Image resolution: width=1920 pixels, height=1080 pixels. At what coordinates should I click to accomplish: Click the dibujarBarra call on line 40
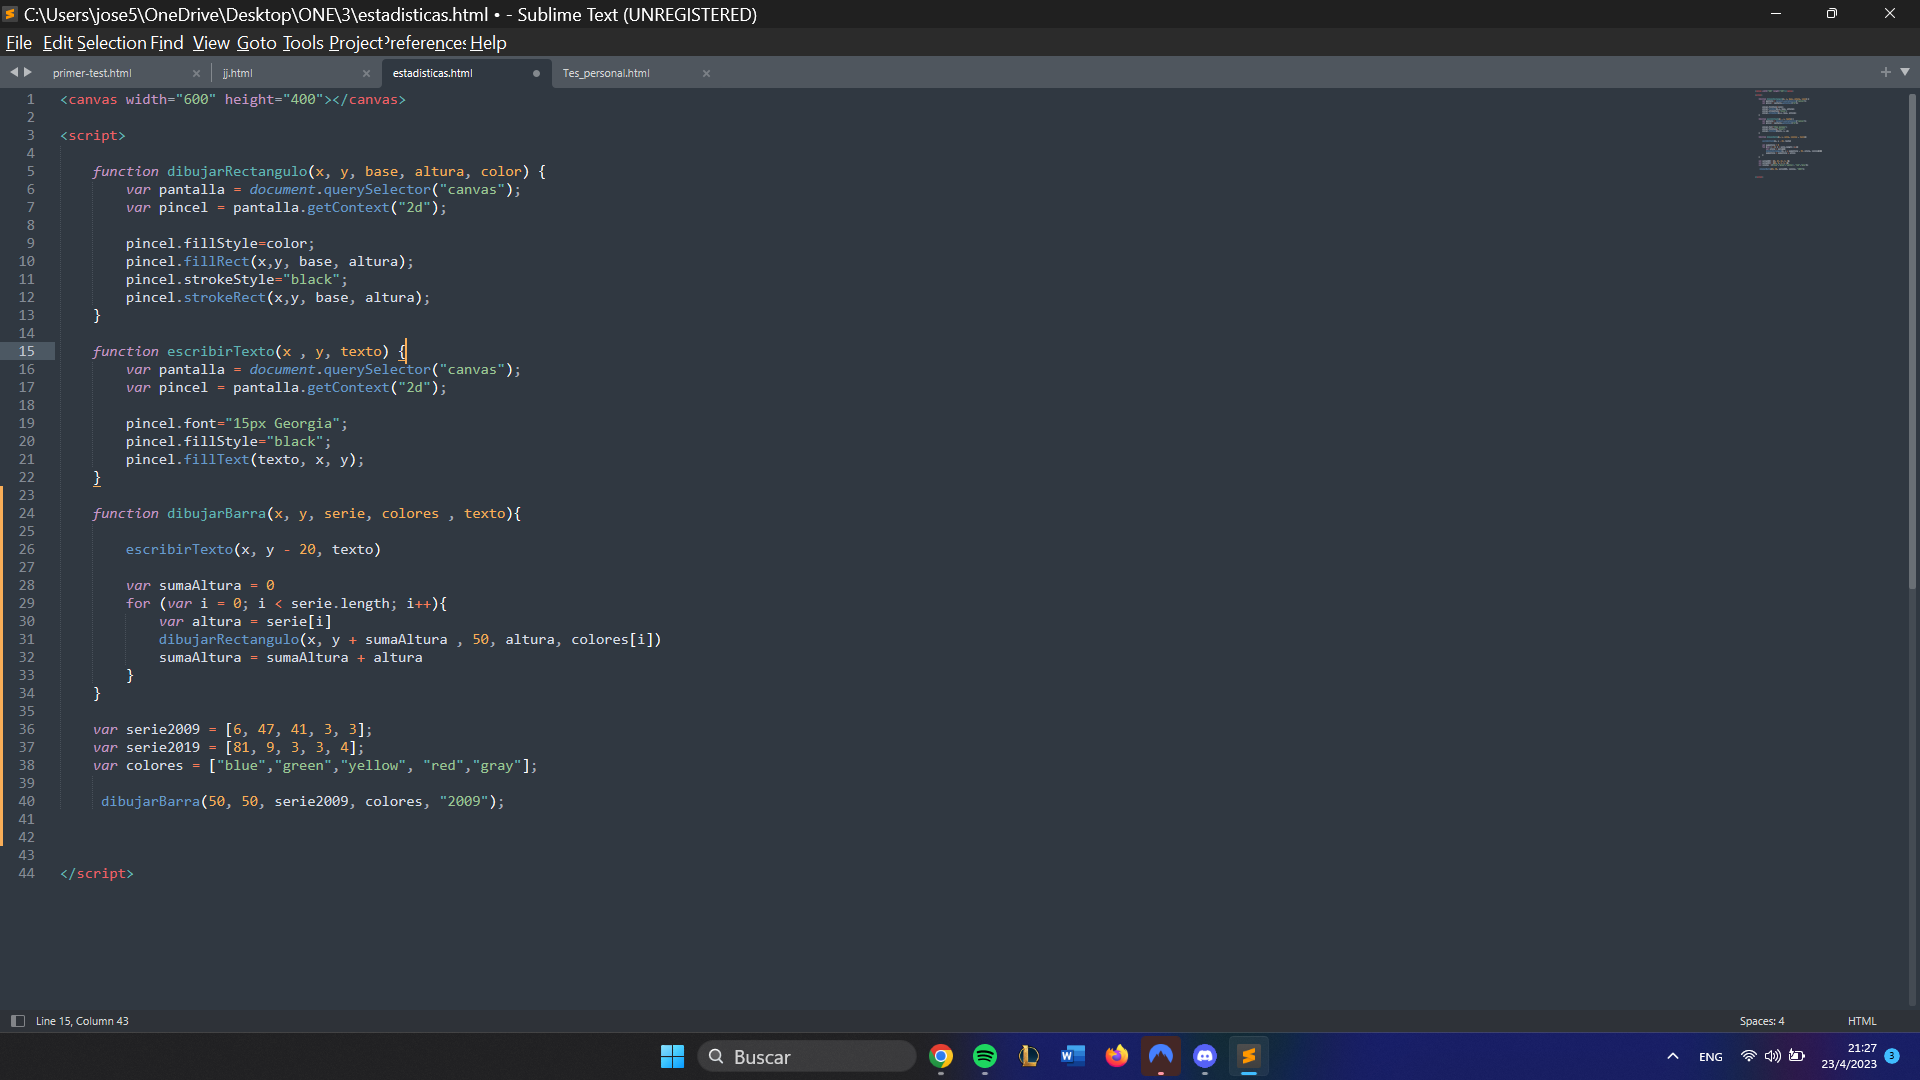(150, 801)
